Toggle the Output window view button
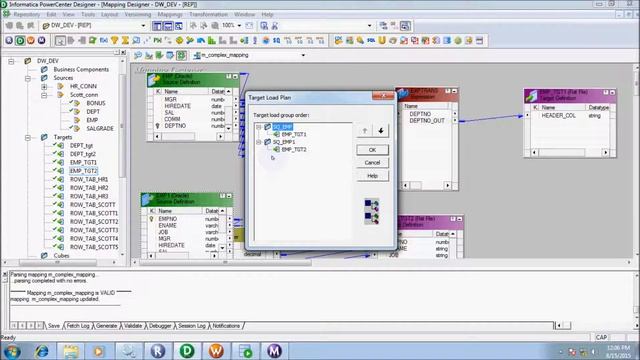This screenshot has width=640, height=360. pyautogui.click(x=168, y=26)
